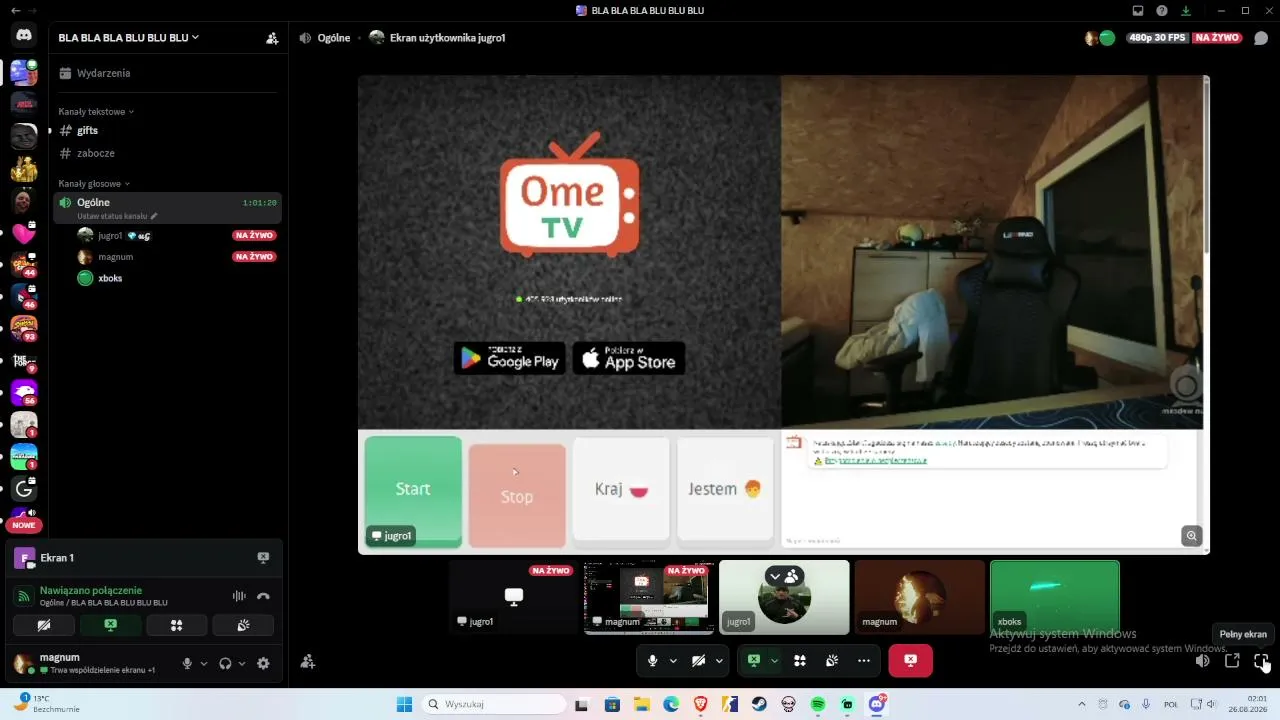Image resolution: width=1280 pixels, height=720 pixels.
Task: Open screen share options dropdown in call bar
Action: point(774,661)
